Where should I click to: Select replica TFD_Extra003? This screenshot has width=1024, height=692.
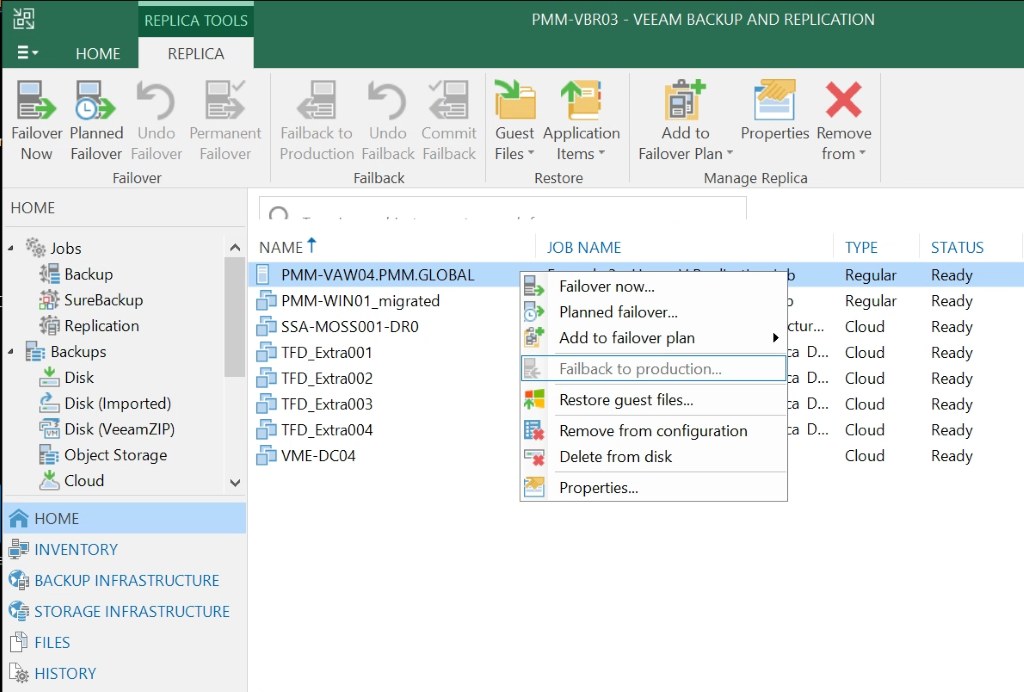pos(327,404)
